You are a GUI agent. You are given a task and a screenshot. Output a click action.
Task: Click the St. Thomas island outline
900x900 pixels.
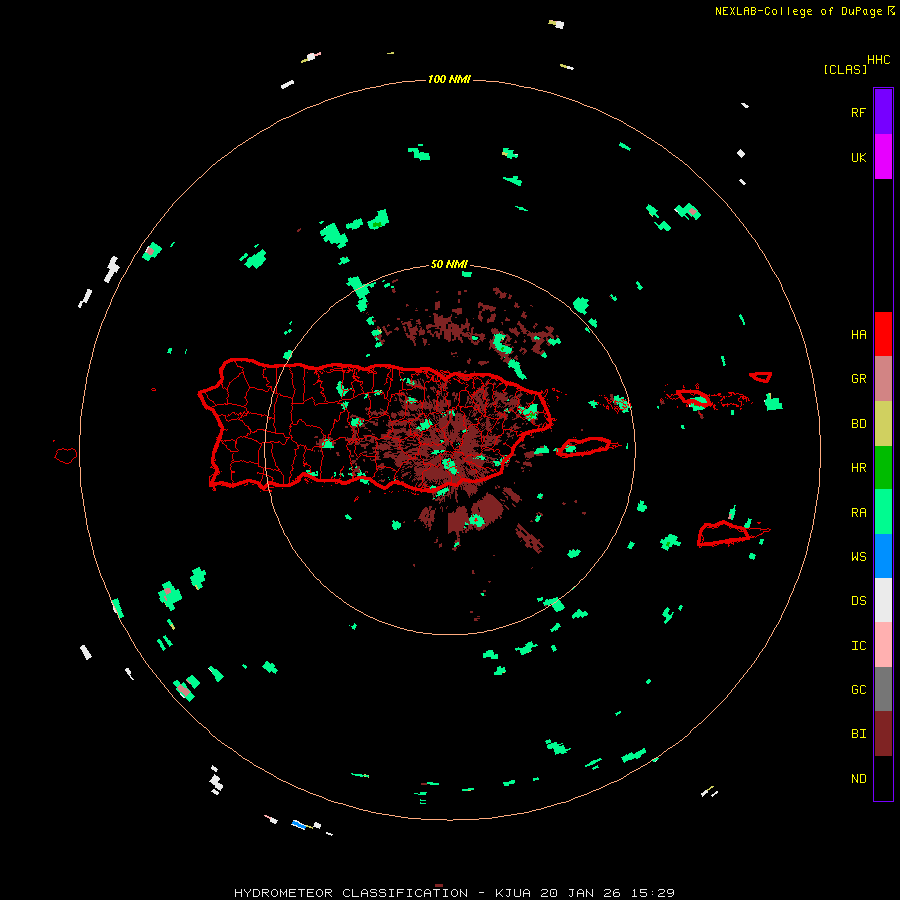(x=693, y=398)
